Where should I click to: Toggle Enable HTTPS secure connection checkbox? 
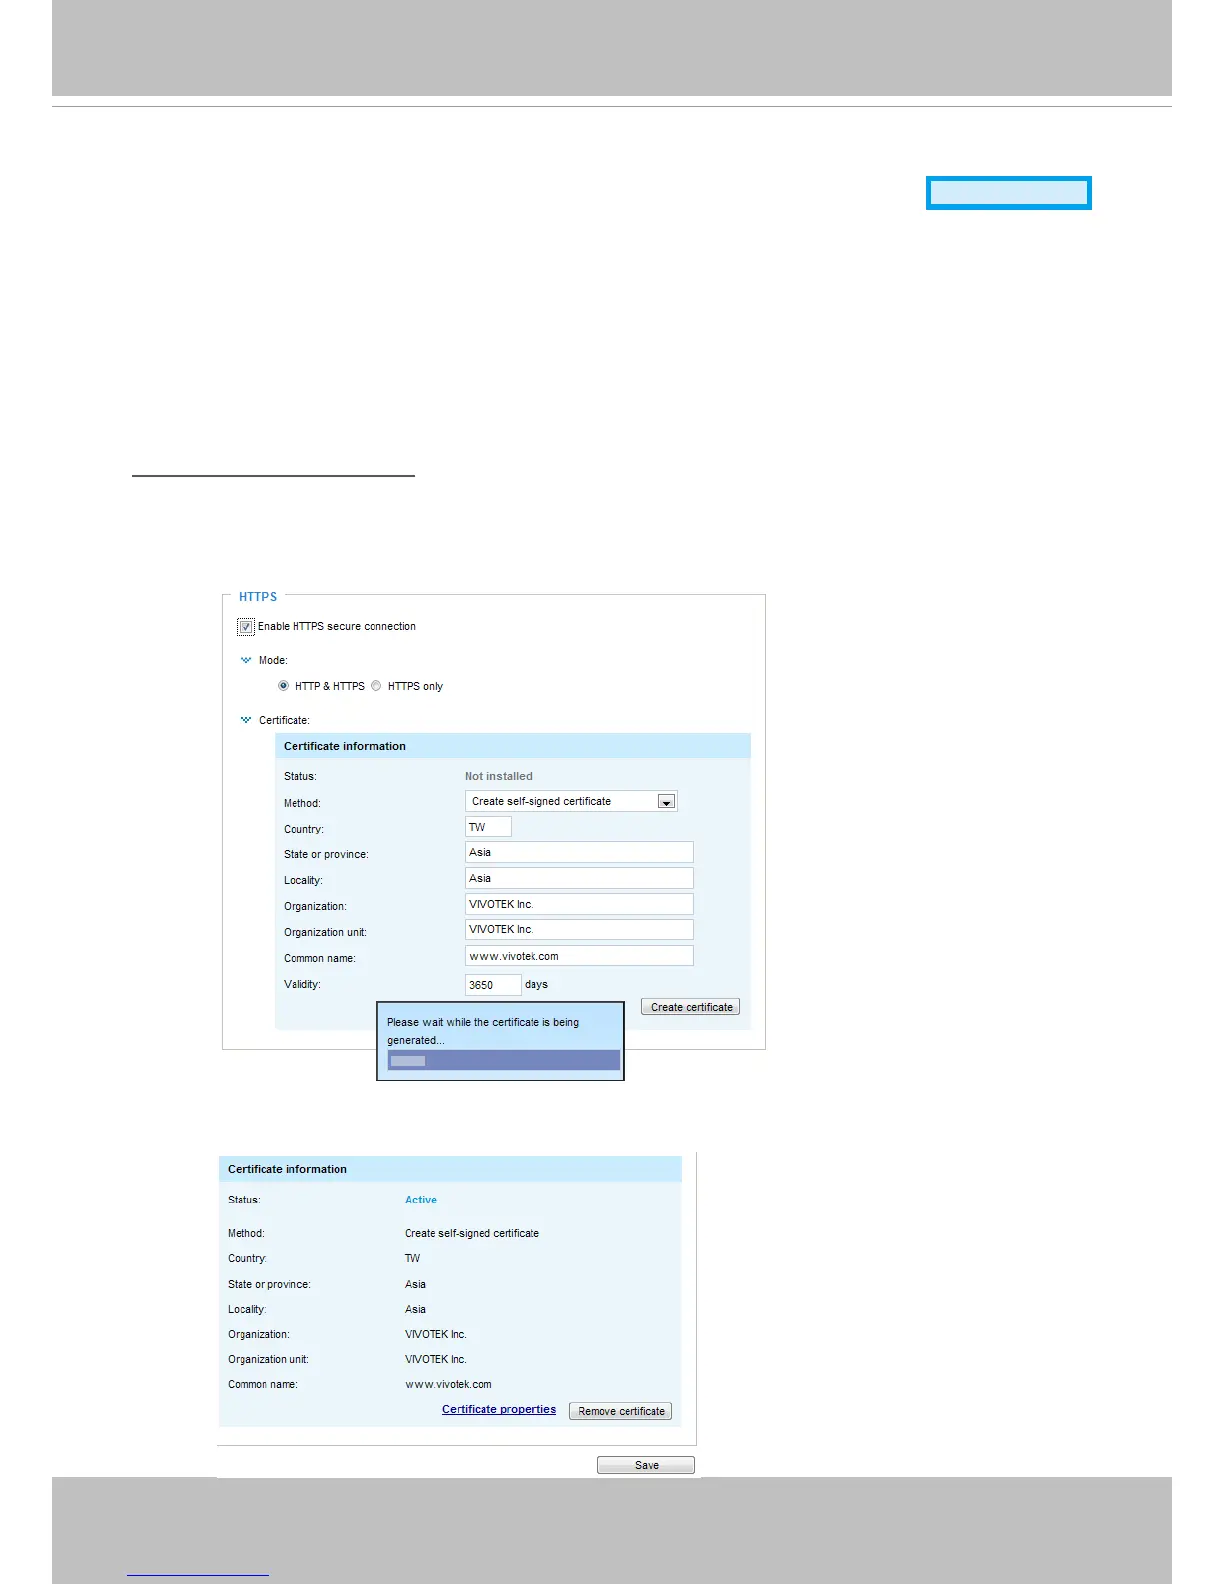click(x=246, y=627)
